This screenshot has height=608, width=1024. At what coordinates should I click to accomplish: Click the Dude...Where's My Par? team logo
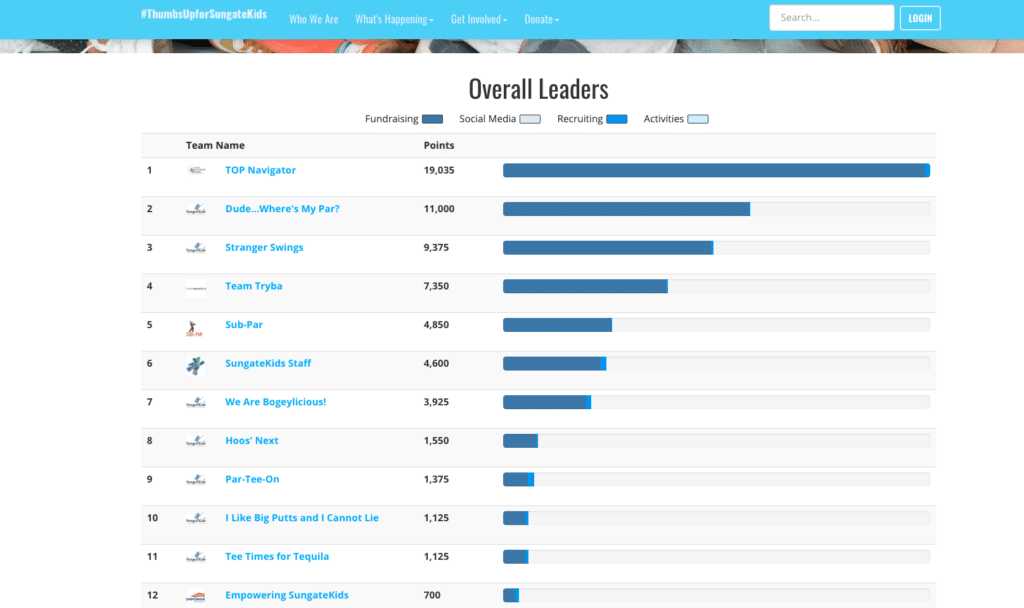coord(196,209)
